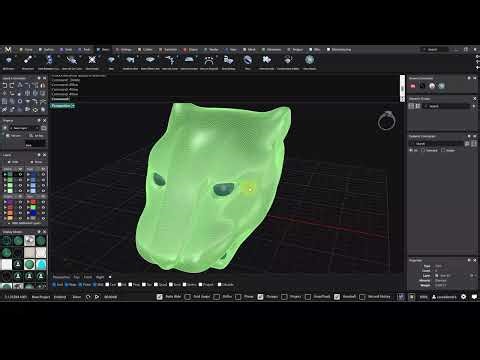
Task: Toggle the Record History checkbox
Action: [362, 297]
